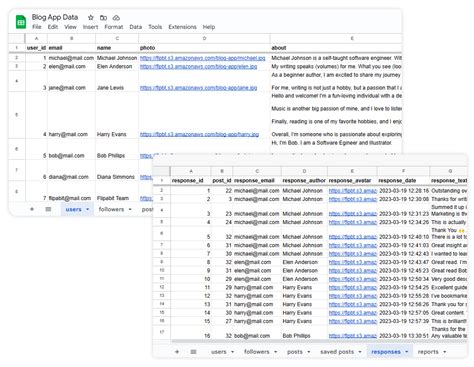Screen dimensions: 474x367
Task: Star the Blog App Data document
Action: pos(91,17)
